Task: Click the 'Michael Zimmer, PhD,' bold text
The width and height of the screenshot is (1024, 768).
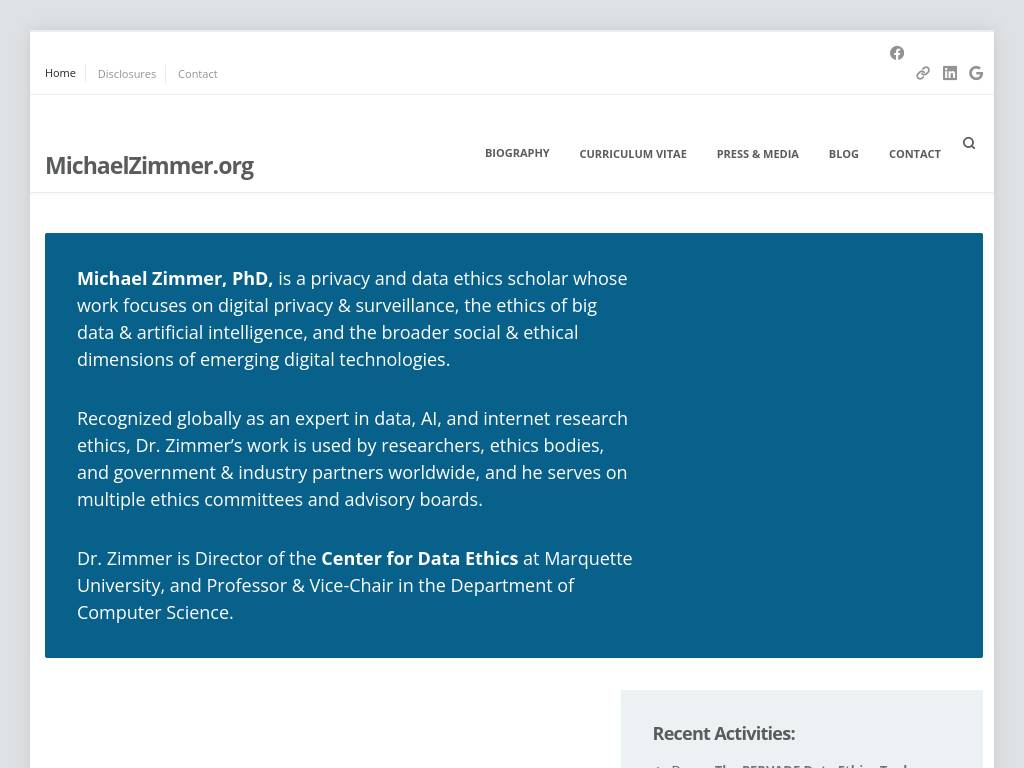Action: pos(175,278)
